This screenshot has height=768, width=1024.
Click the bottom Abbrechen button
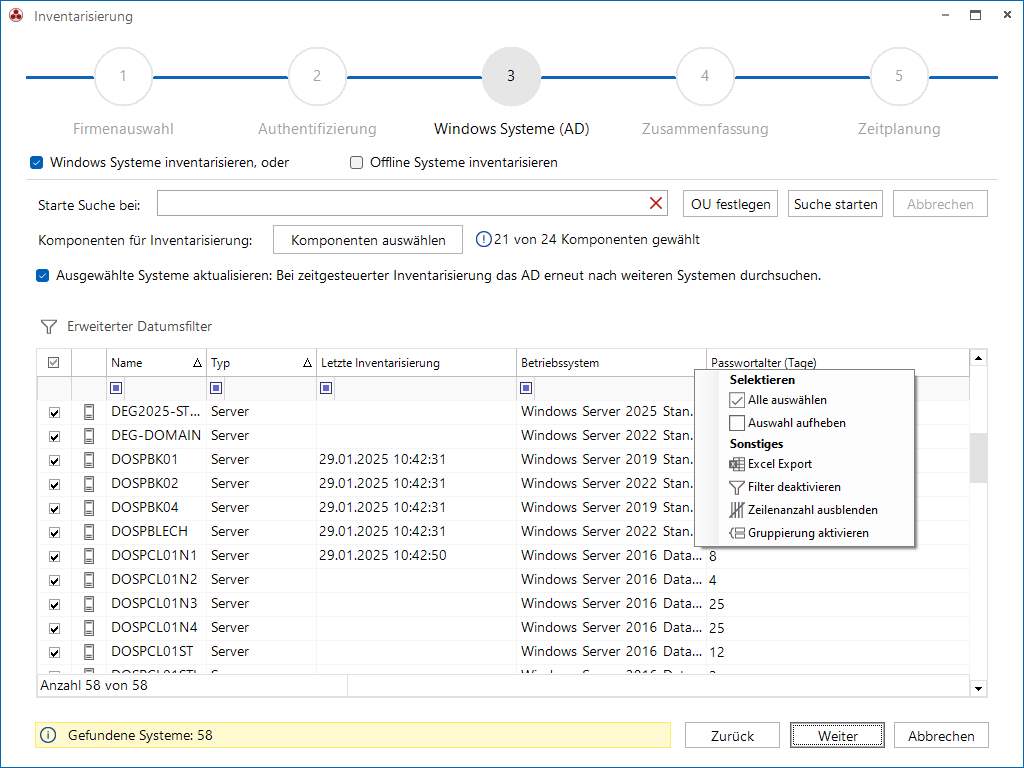click(941, 735)
